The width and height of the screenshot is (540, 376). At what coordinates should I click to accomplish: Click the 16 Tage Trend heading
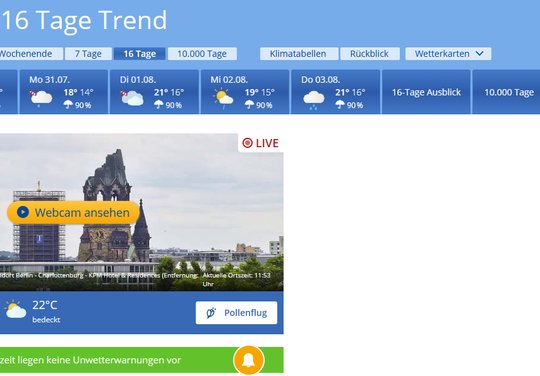pos(84,20)
